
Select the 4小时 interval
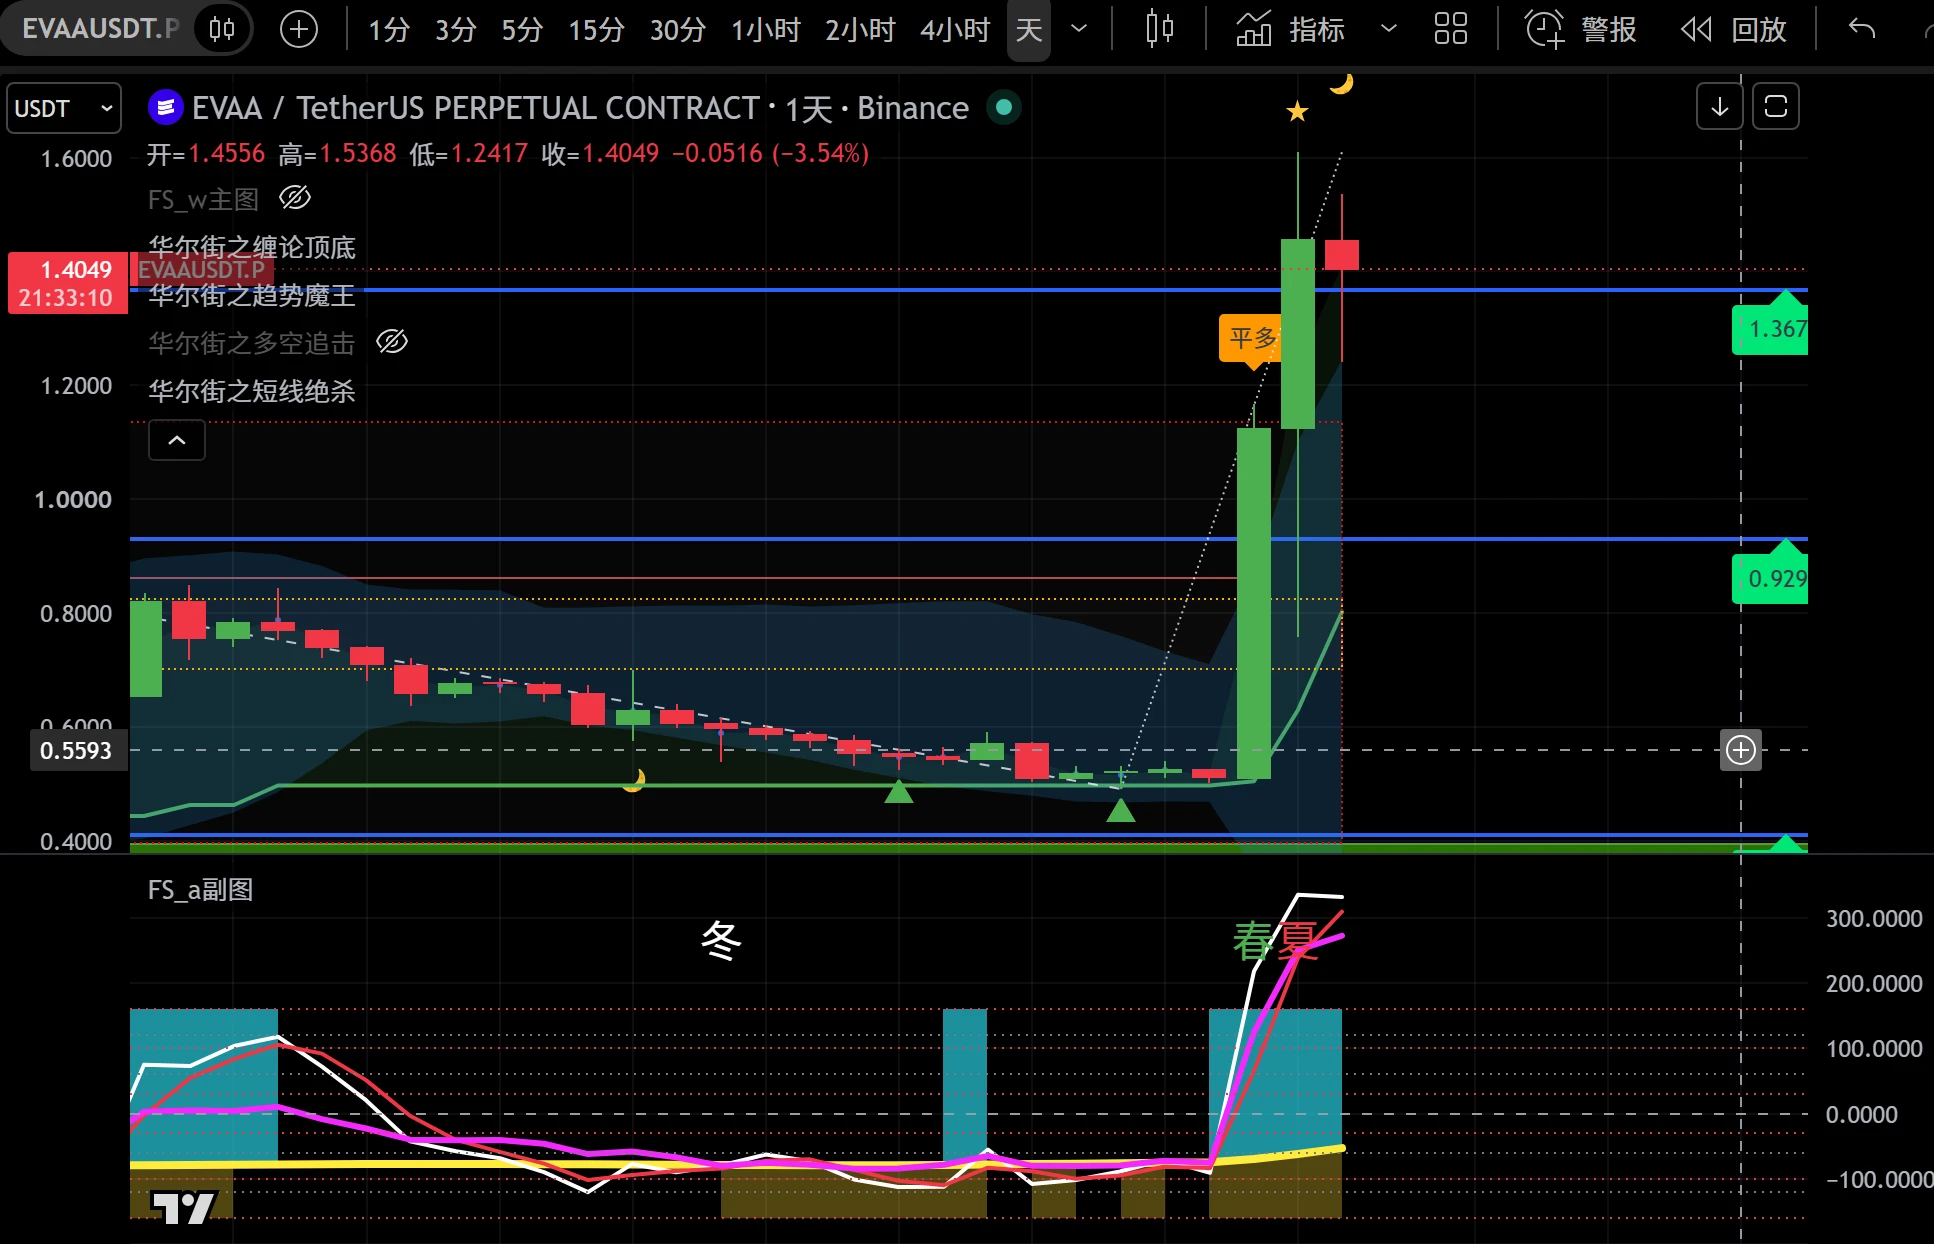point(955,30)
